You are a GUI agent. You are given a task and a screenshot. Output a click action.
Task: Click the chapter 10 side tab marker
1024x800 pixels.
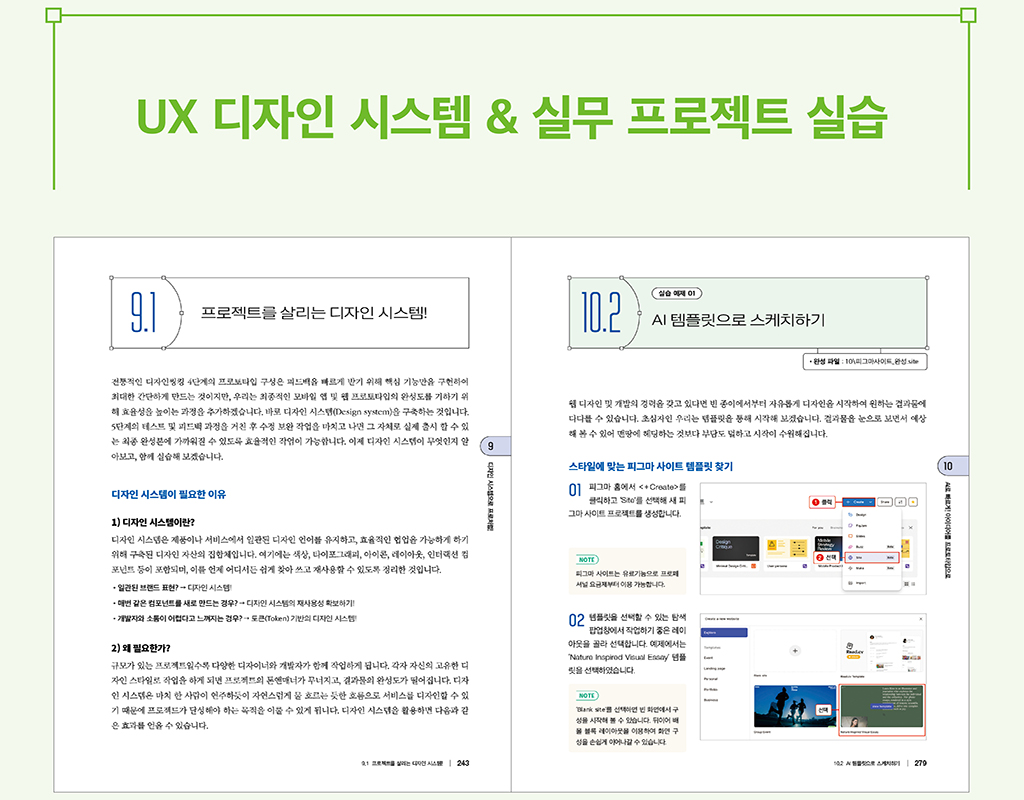point(949,466)
